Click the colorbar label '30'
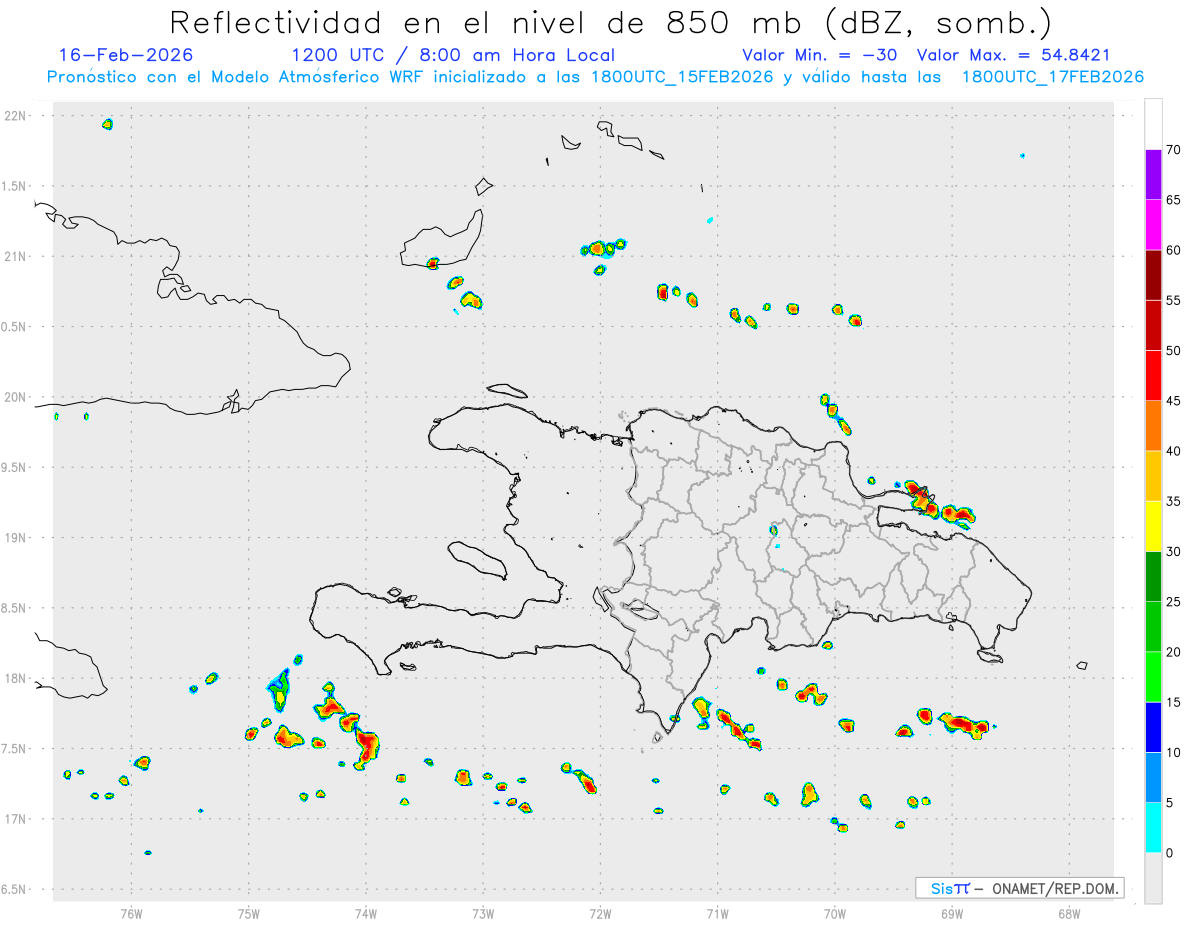Image resolution: width=1200 pixels, height=927 pixels. tap(1174, 552)
